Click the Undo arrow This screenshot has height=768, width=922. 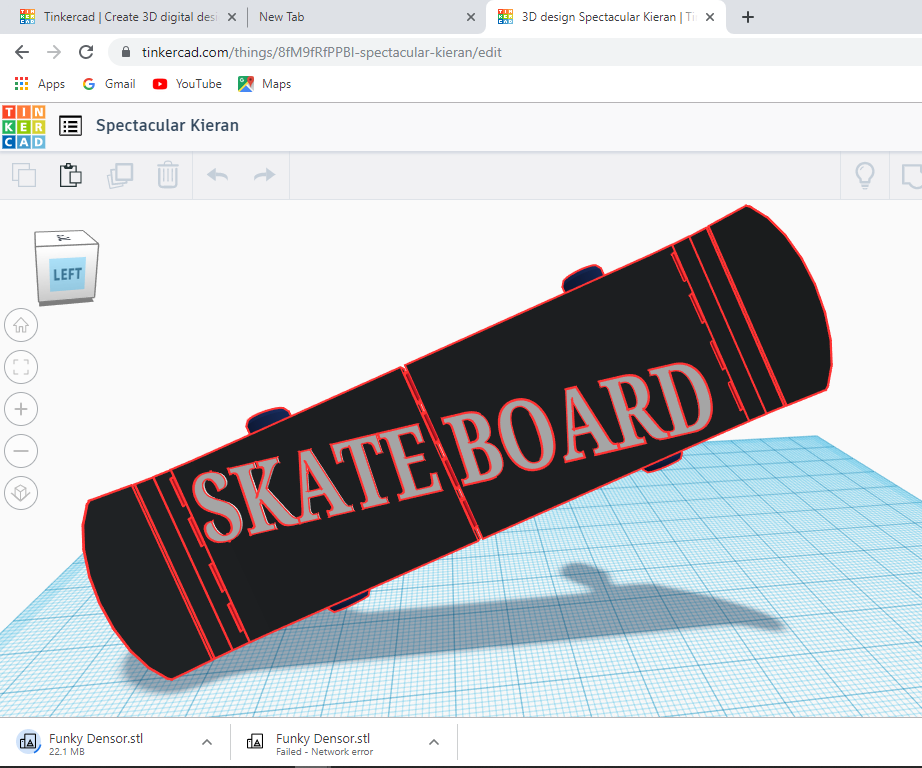point(218,175)
